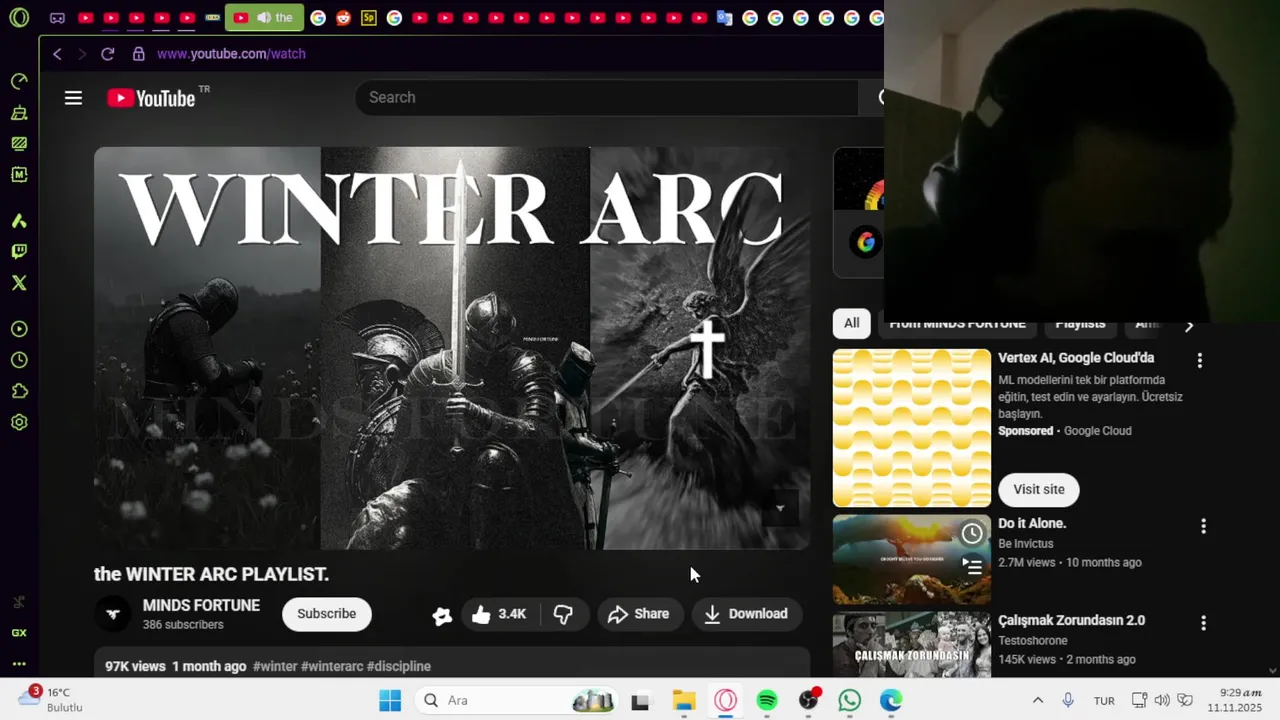Open options menu for Çalışmak Zorundasın 2.0
This screenshot has height=720, width=1280.
click(1203, 623)
